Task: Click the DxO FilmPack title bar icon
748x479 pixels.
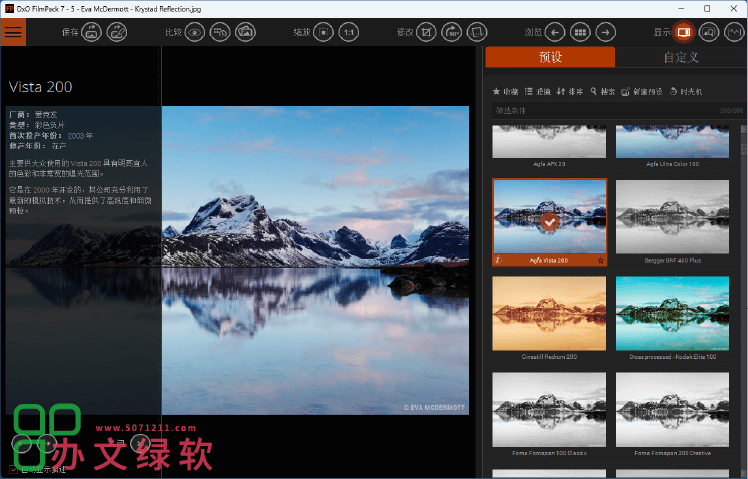Action: [x=9, y=9]
